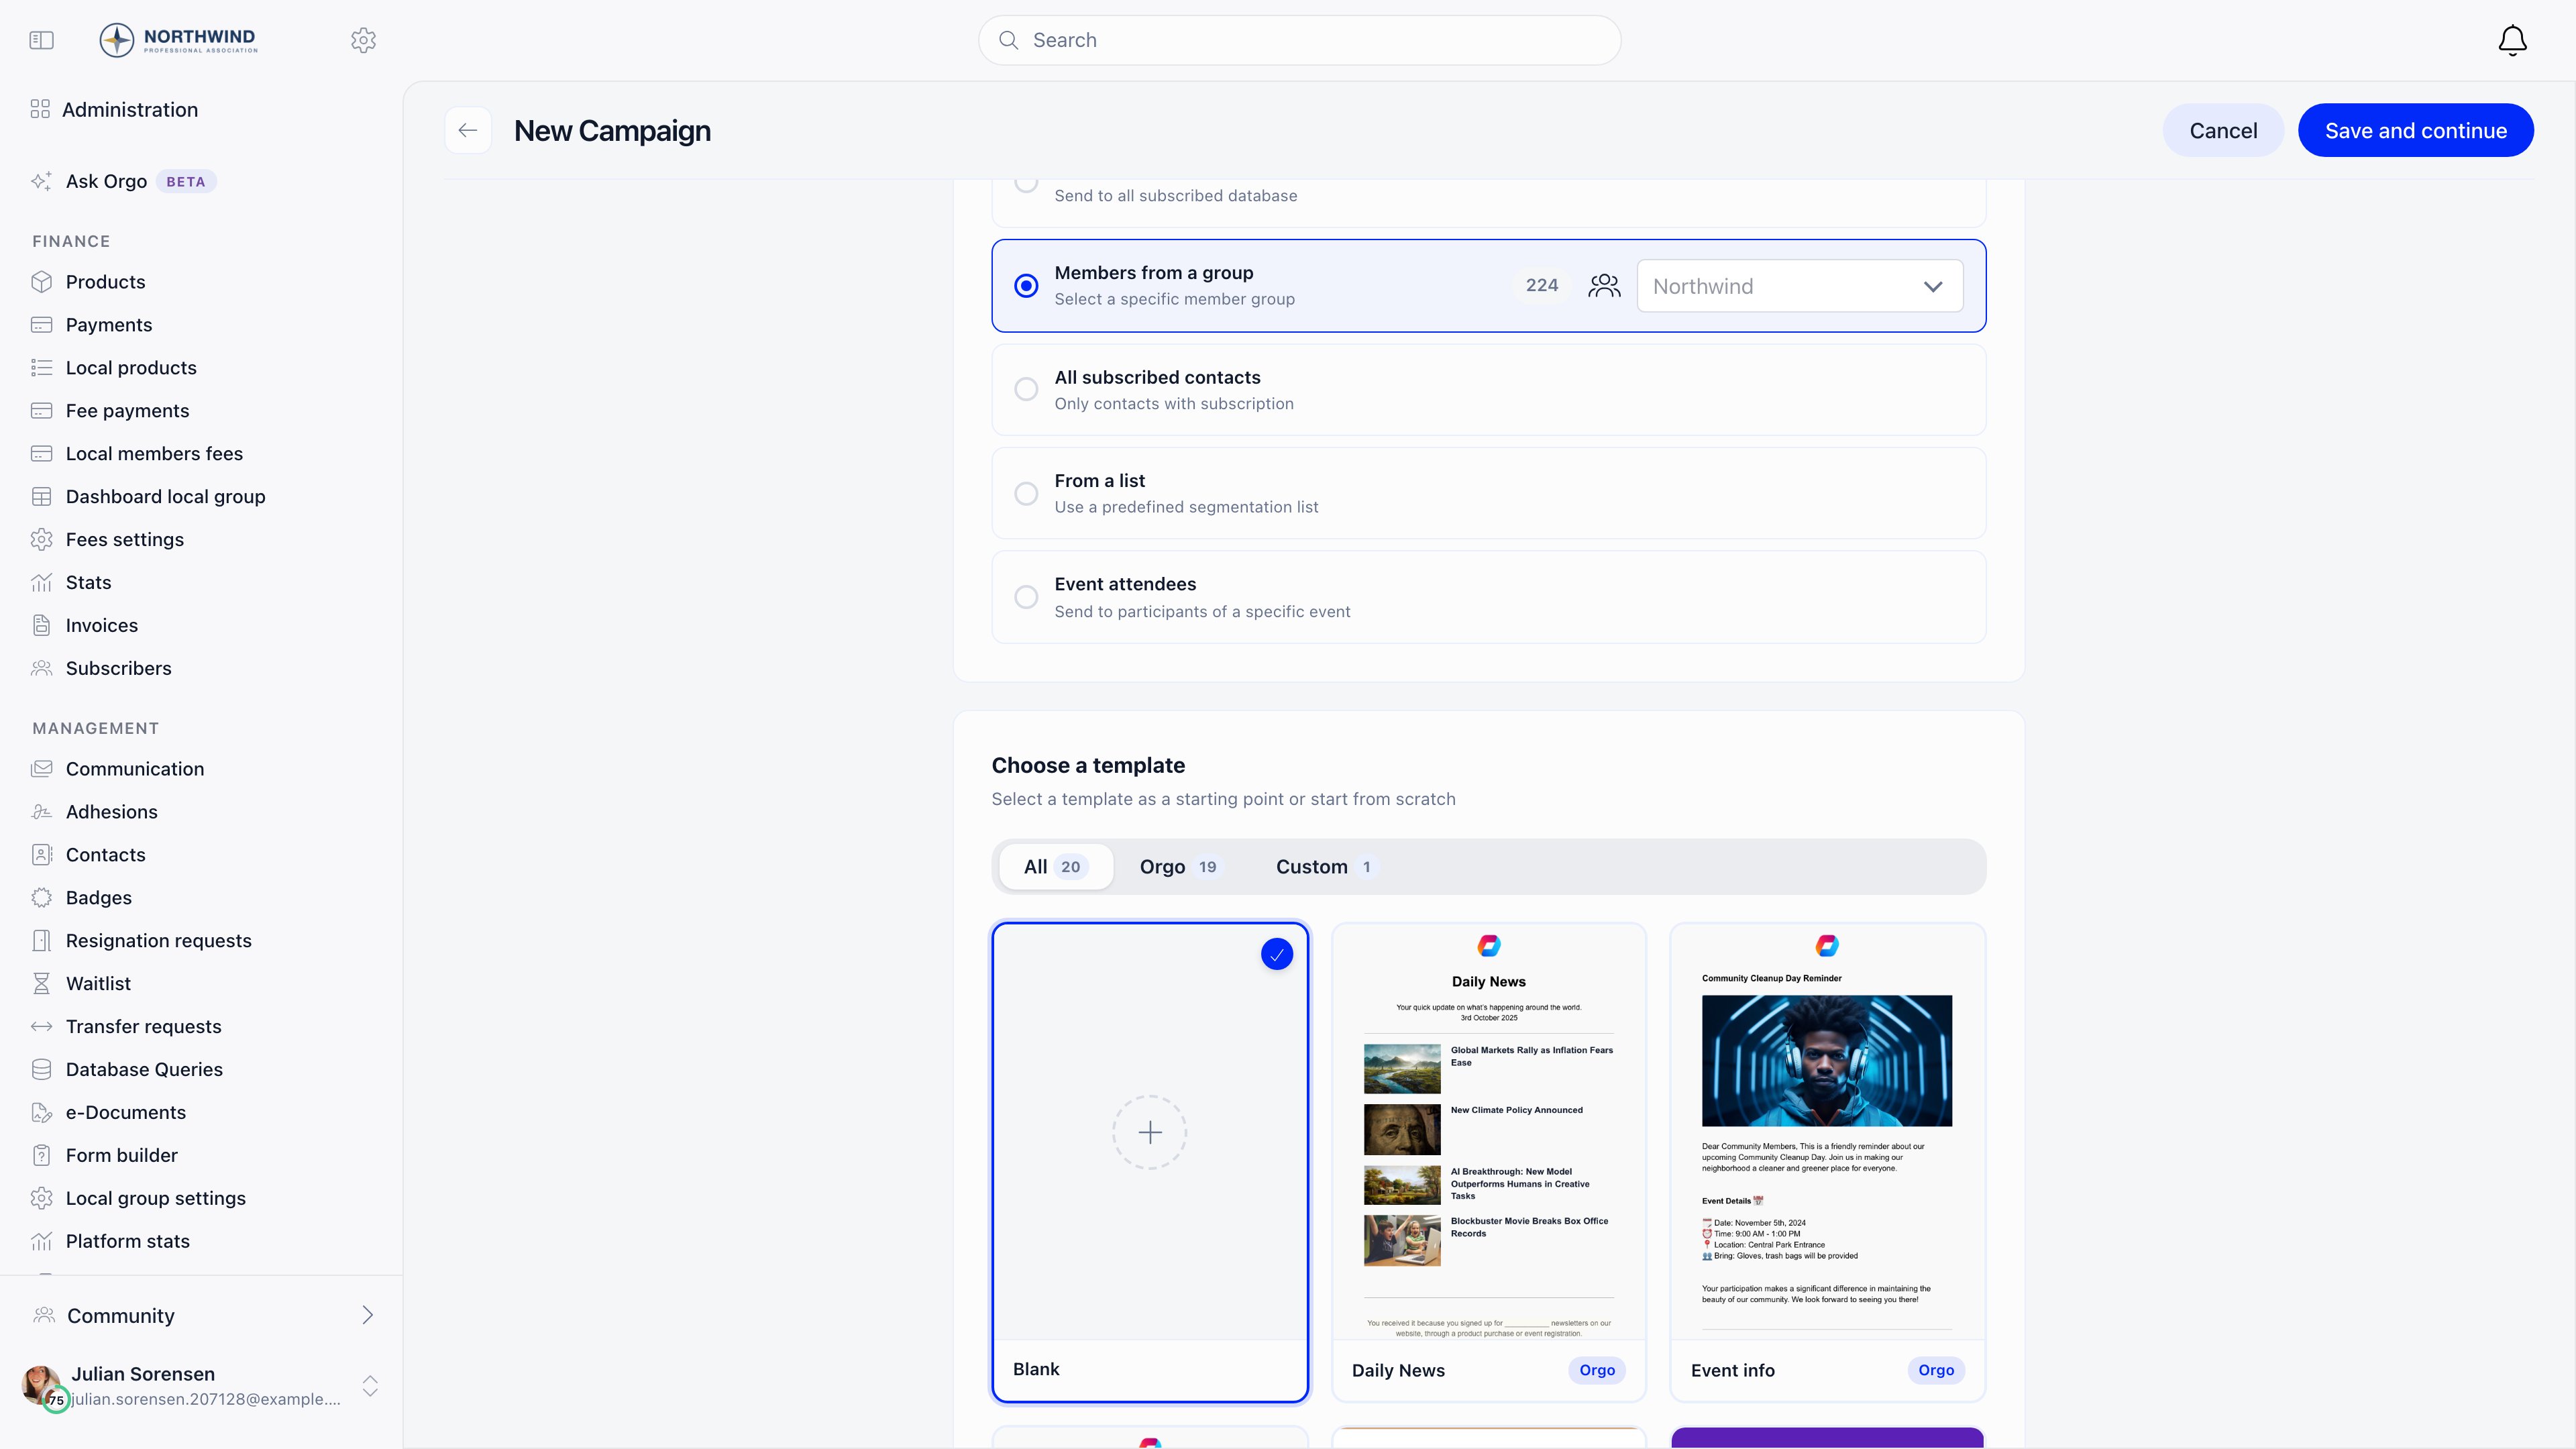Image resolution: width=2576 pixels, height=1449 pixels.
Task: Open the notifications bell
Action: pos(2512,40)
